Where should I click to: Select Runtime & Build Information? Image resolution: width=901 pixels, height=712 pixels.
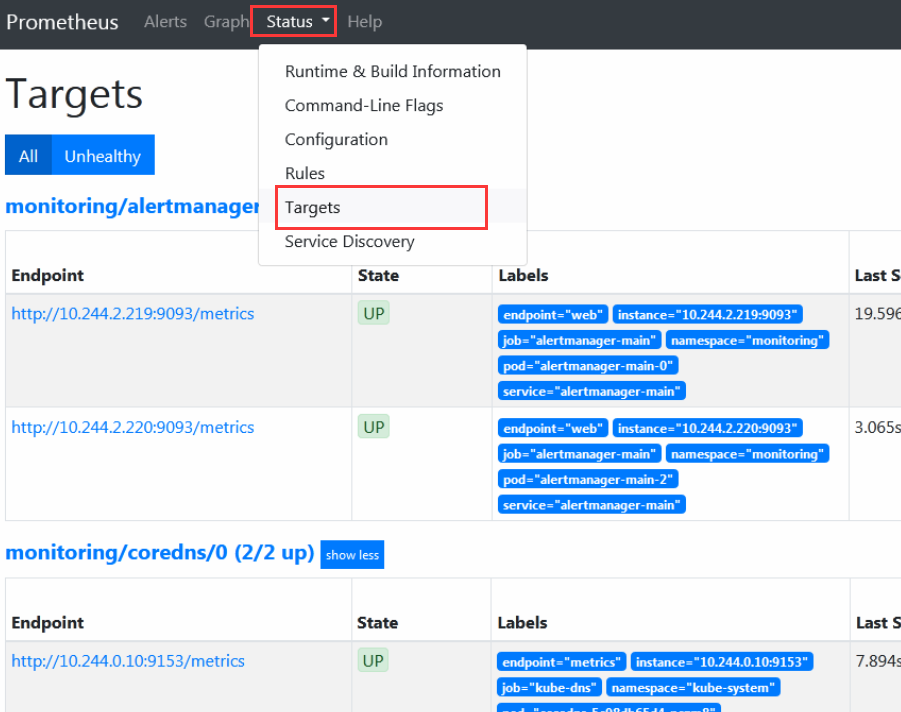coord(392,71)
